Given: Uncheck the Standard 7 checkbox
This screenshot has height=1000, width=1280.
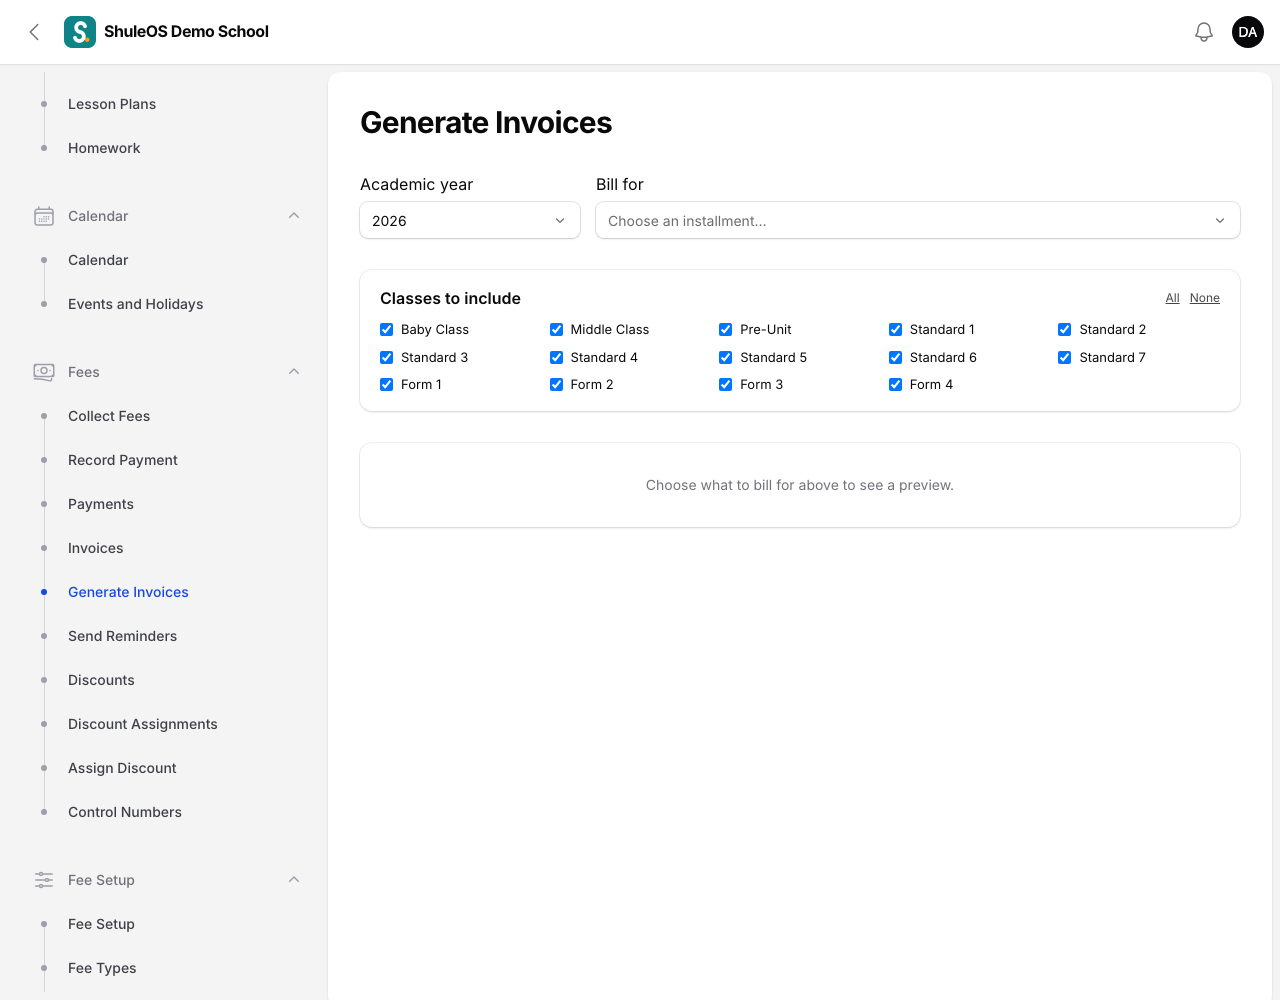Looking at the screenshot, I should 1065,358.
